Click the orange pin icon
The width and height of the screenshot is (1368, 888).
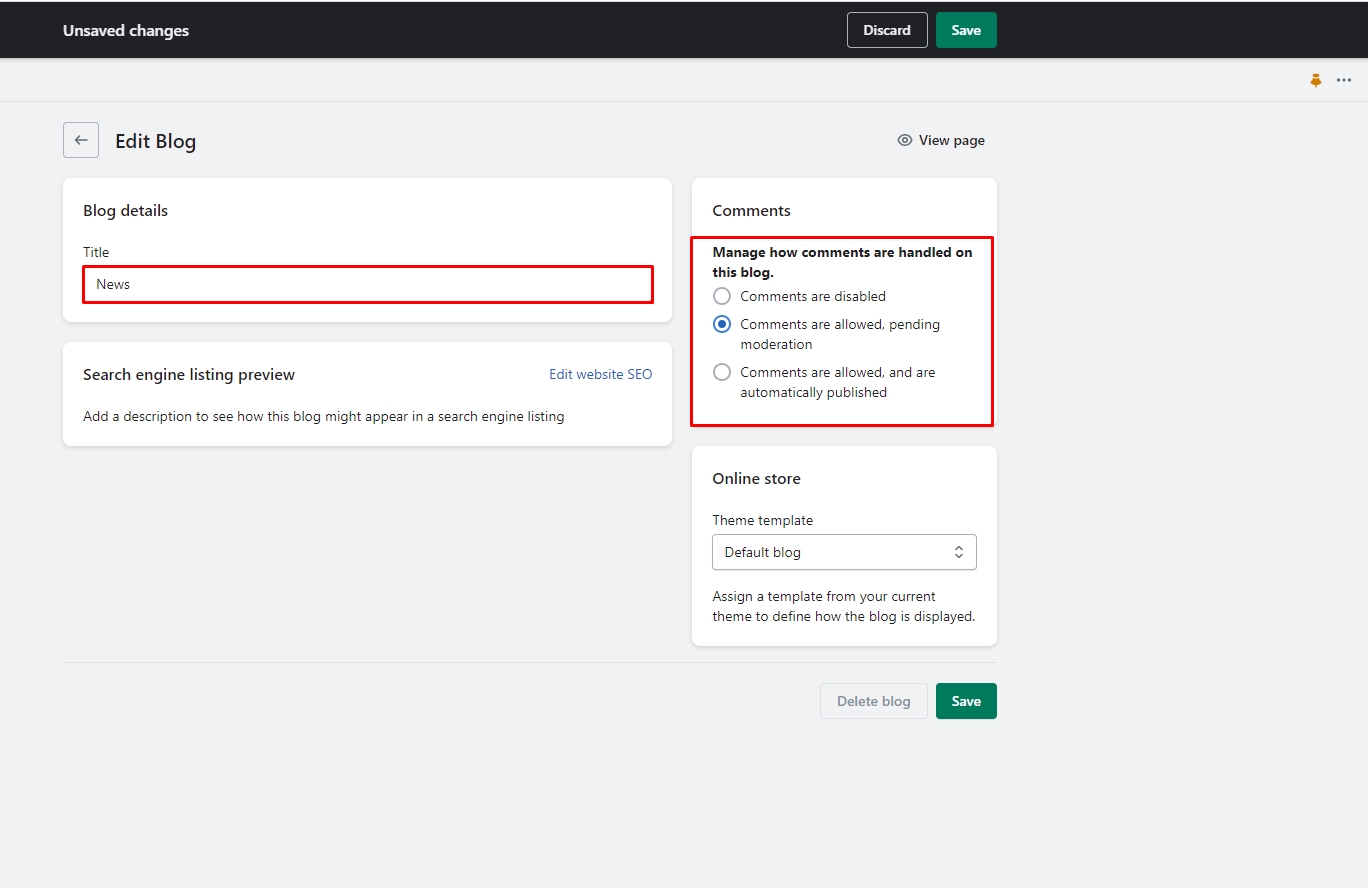[x=1316, y=80]
